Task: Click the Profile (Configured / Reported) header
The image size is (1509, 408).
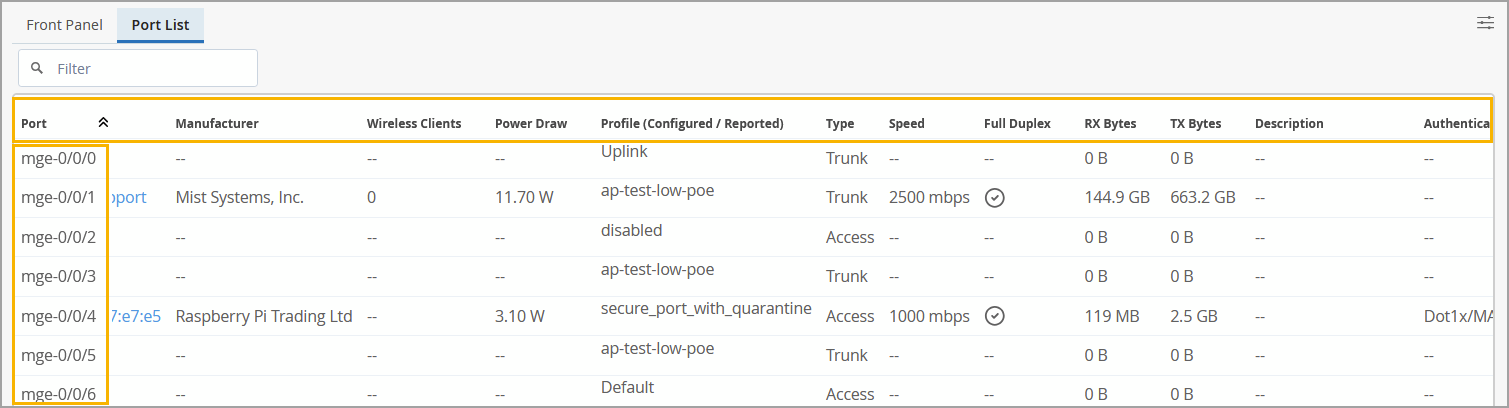Action: point(692,124)
